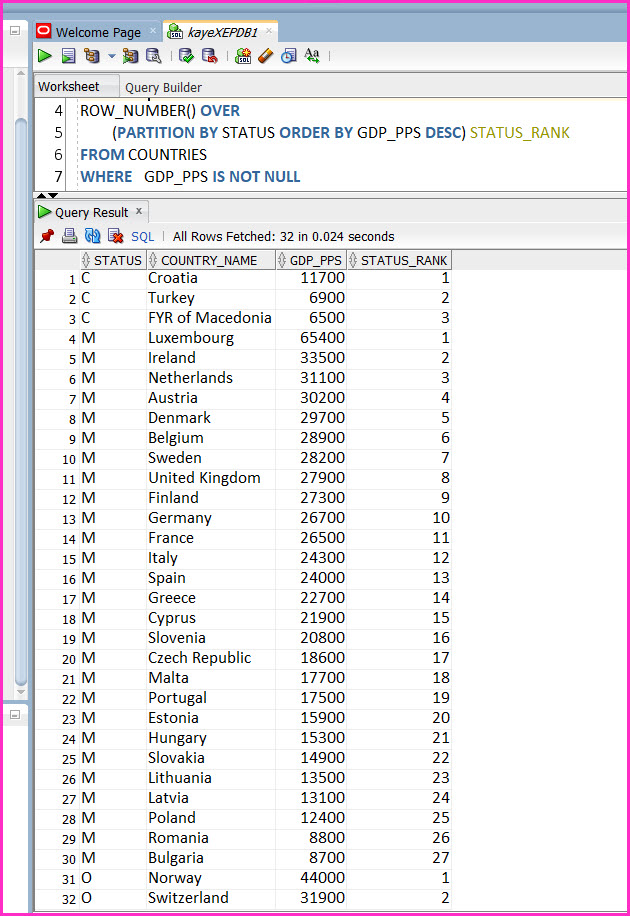Close the Welcome Page tab

tap(153, 30)
